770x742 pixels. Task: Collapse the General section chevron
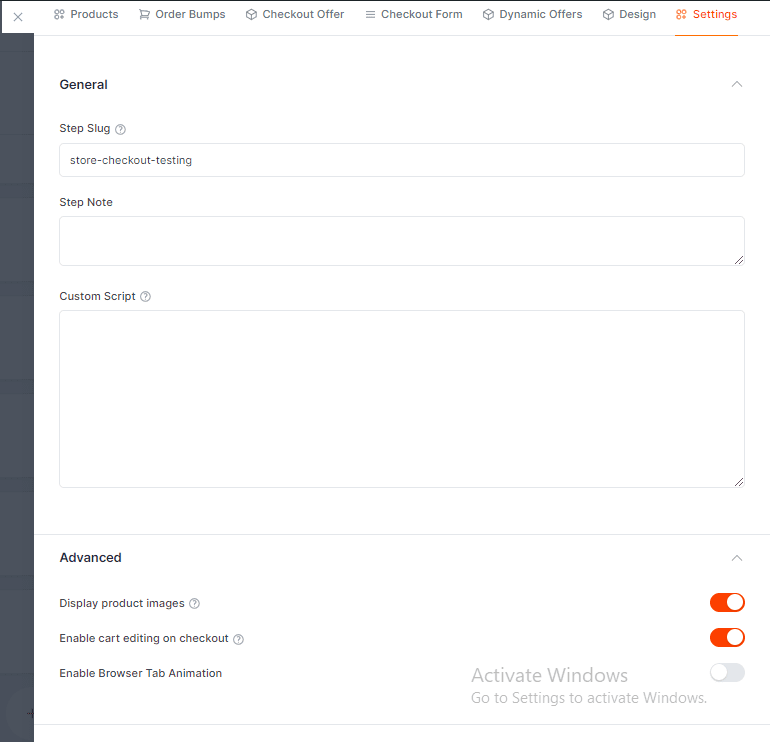(737, 85)
